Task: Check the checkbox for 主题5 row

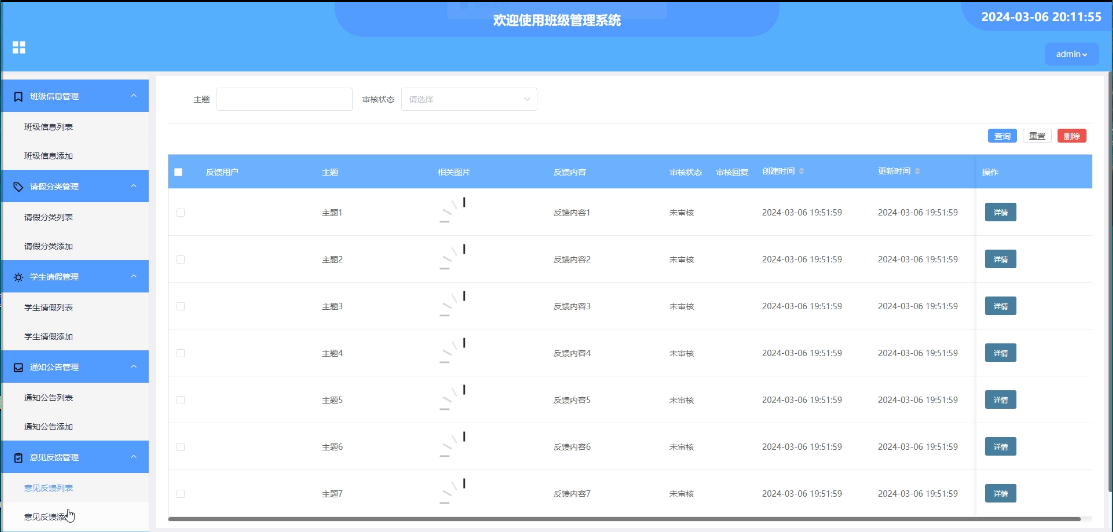Action: 180,400
